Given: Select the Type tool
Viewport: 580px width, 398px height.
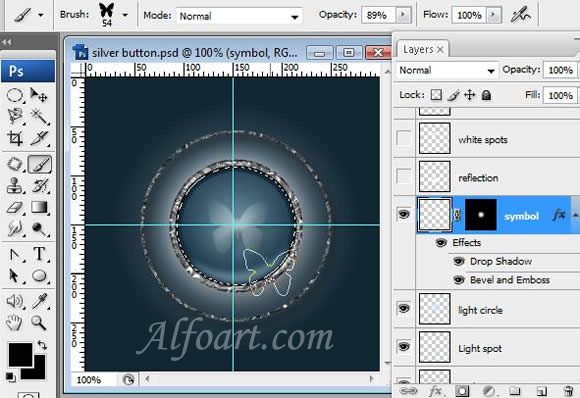Looking at the screenshot, I should coord(39,254).
